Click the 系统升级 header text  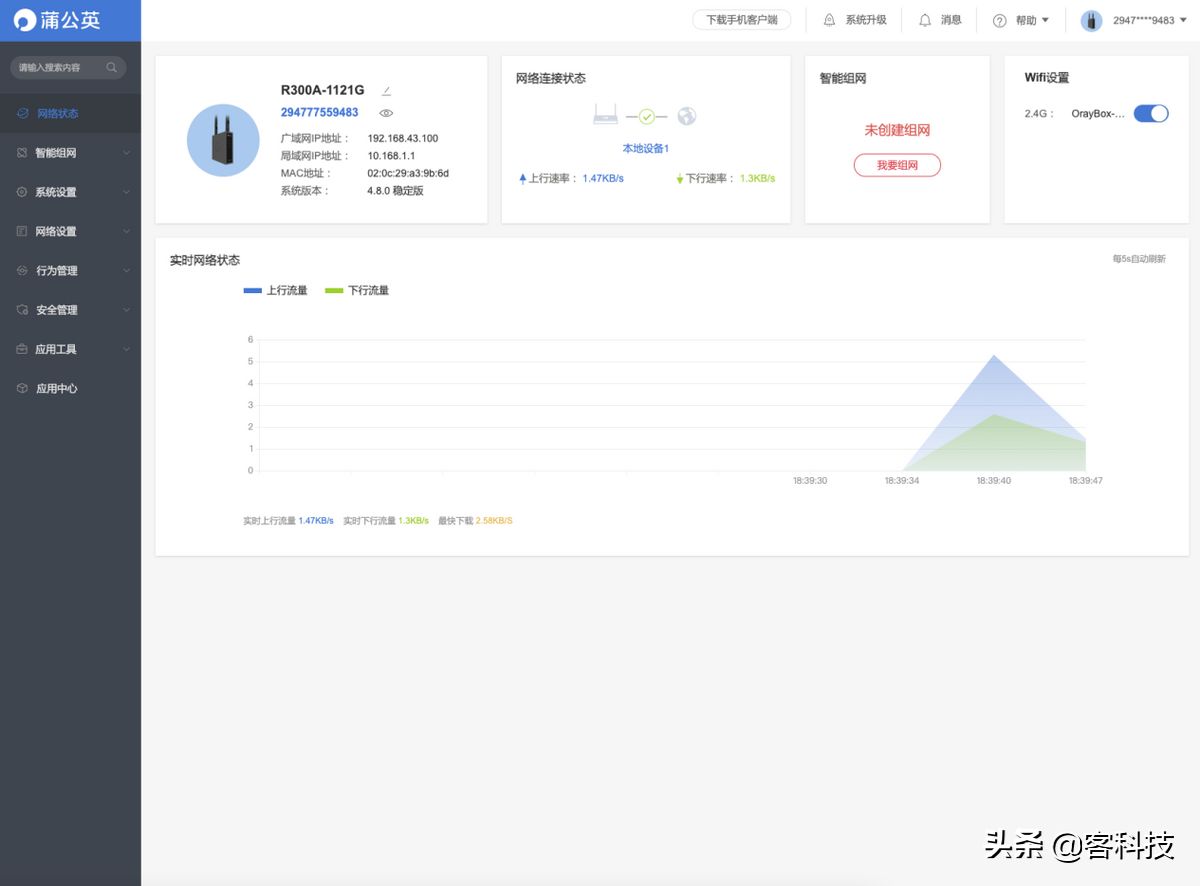tap(866, 20)
